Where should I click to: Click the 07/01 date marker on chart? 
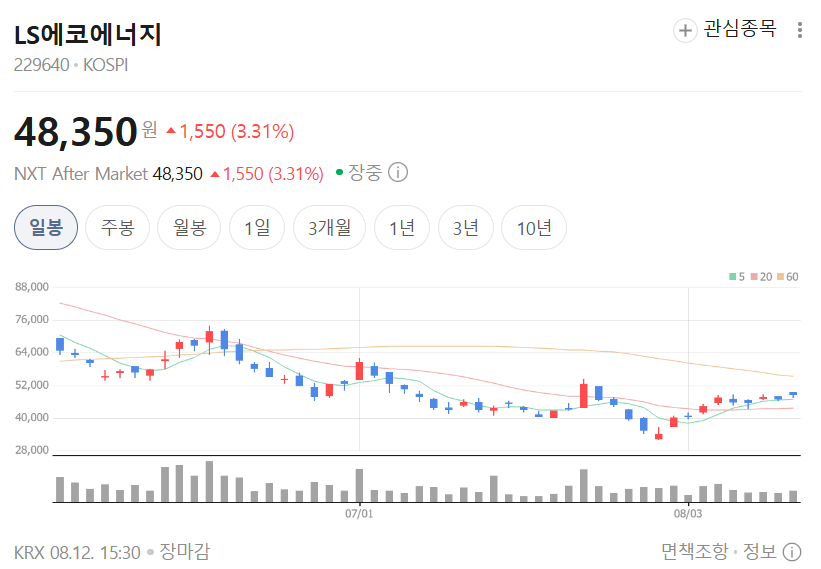click(359, 514)
